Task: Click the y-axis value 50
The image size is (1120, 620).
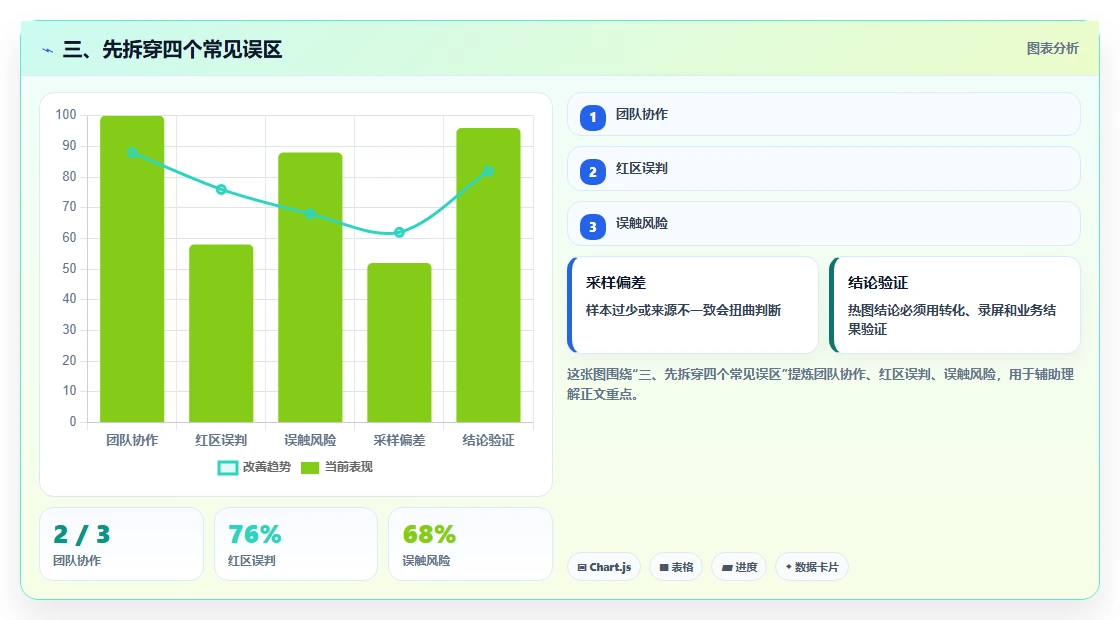Action: [69, 269]
